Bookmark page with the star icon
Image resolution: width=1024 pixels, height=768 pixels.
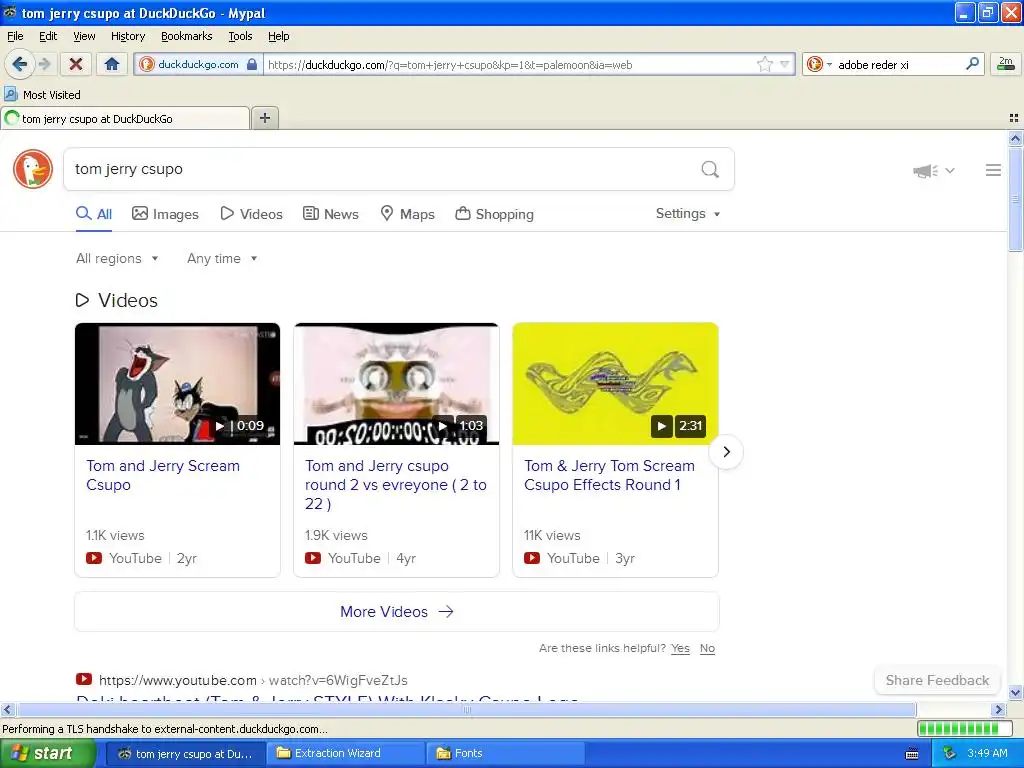pyautogui.click(x=765, y=64)
